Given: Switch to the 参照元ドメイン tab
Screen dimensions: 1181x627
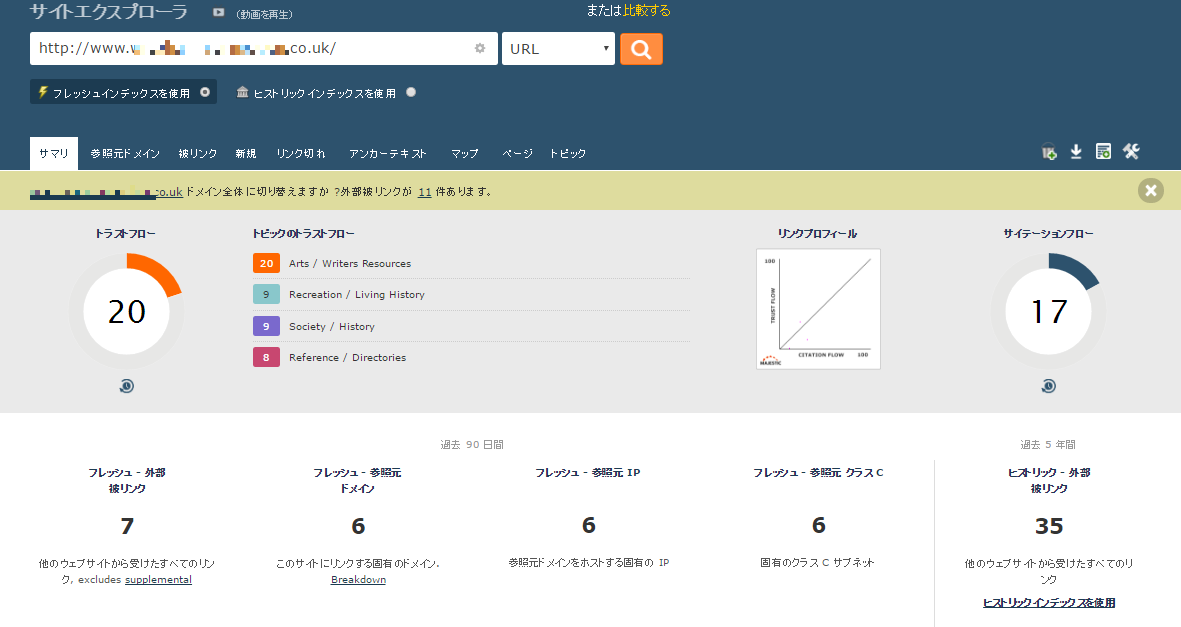Looking at the screenshot, I should click(x=125, y=154).
